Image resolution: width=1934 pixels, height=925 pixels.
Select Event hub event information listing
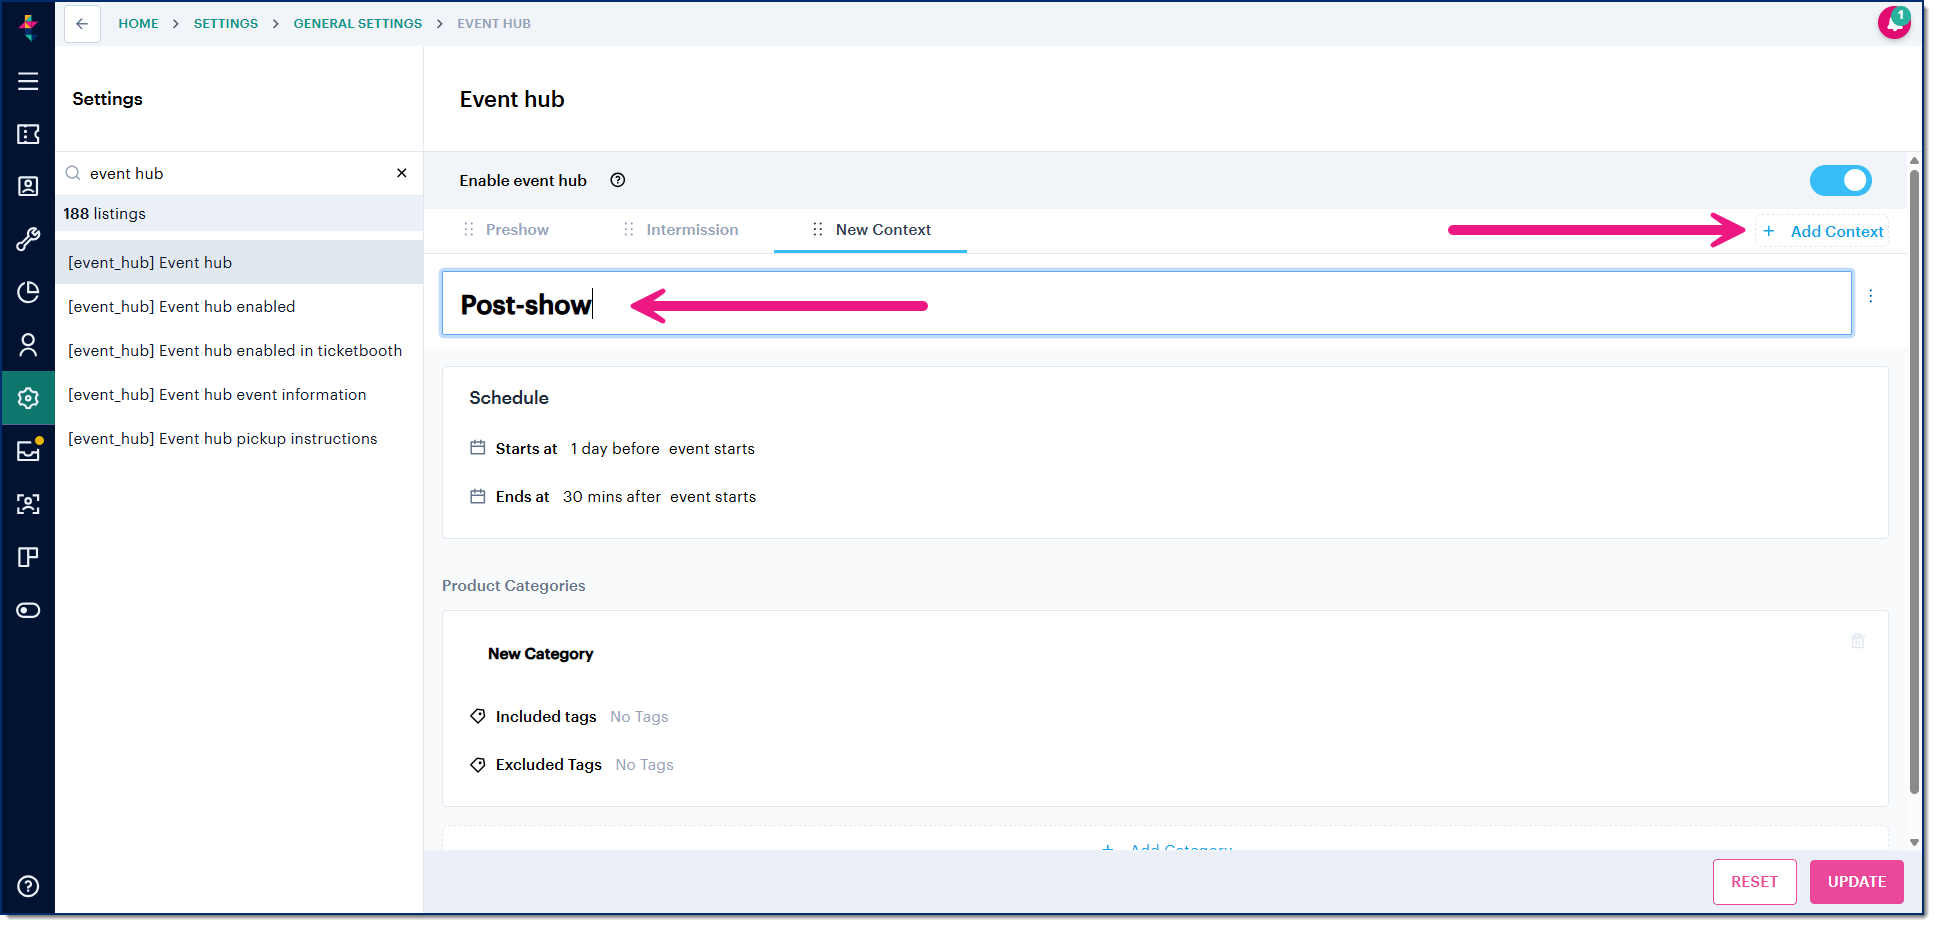pyautogui.click(x=239, y=394)
